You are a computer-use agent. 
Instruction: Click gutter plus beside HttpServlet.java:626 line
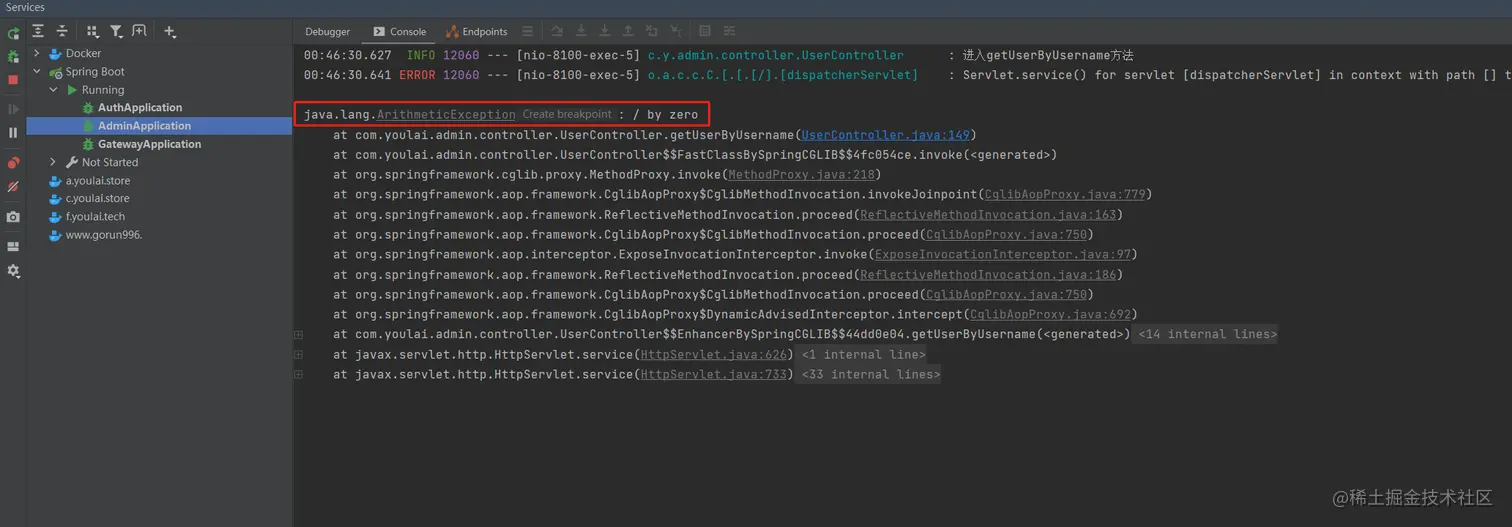(x=298, y=355)
